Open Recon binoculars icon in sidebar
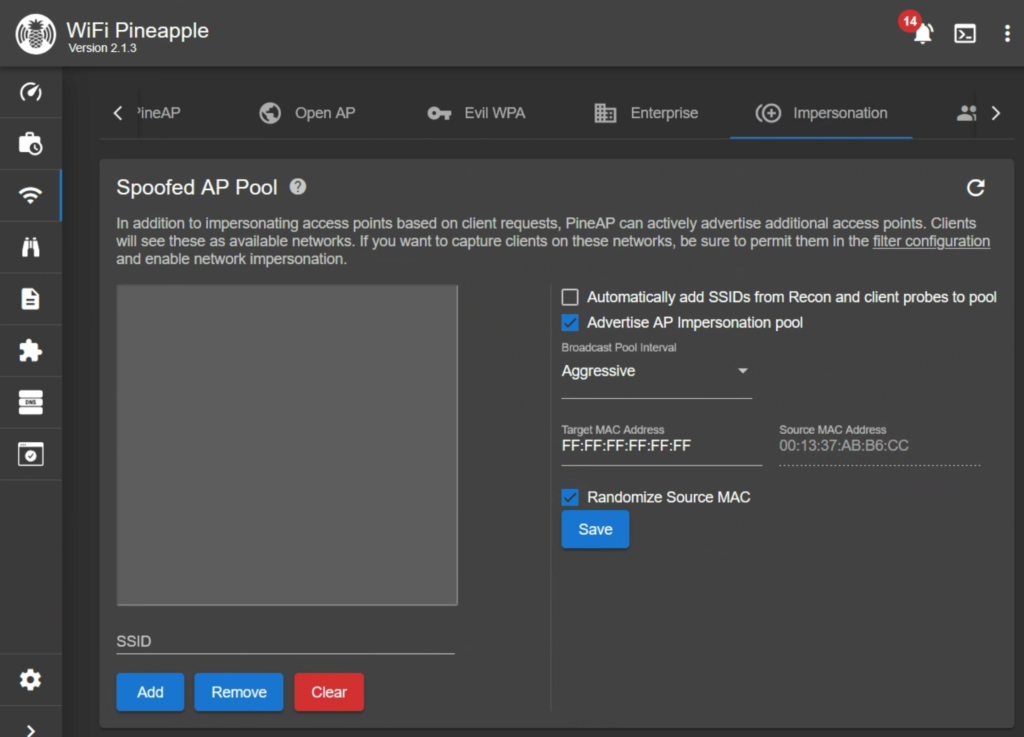The width and height of the screenshot is (1024, 737). (31, 247)
